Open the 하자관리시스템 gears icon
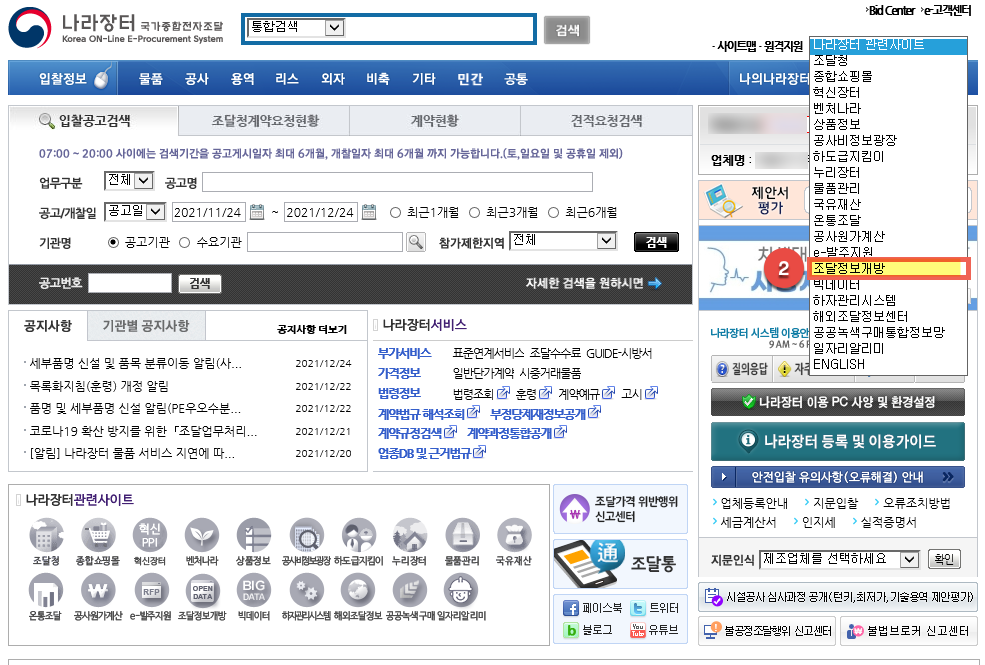The width and height of the screenshot is (985, 665). pyautogui.click(x=307, y=590)
